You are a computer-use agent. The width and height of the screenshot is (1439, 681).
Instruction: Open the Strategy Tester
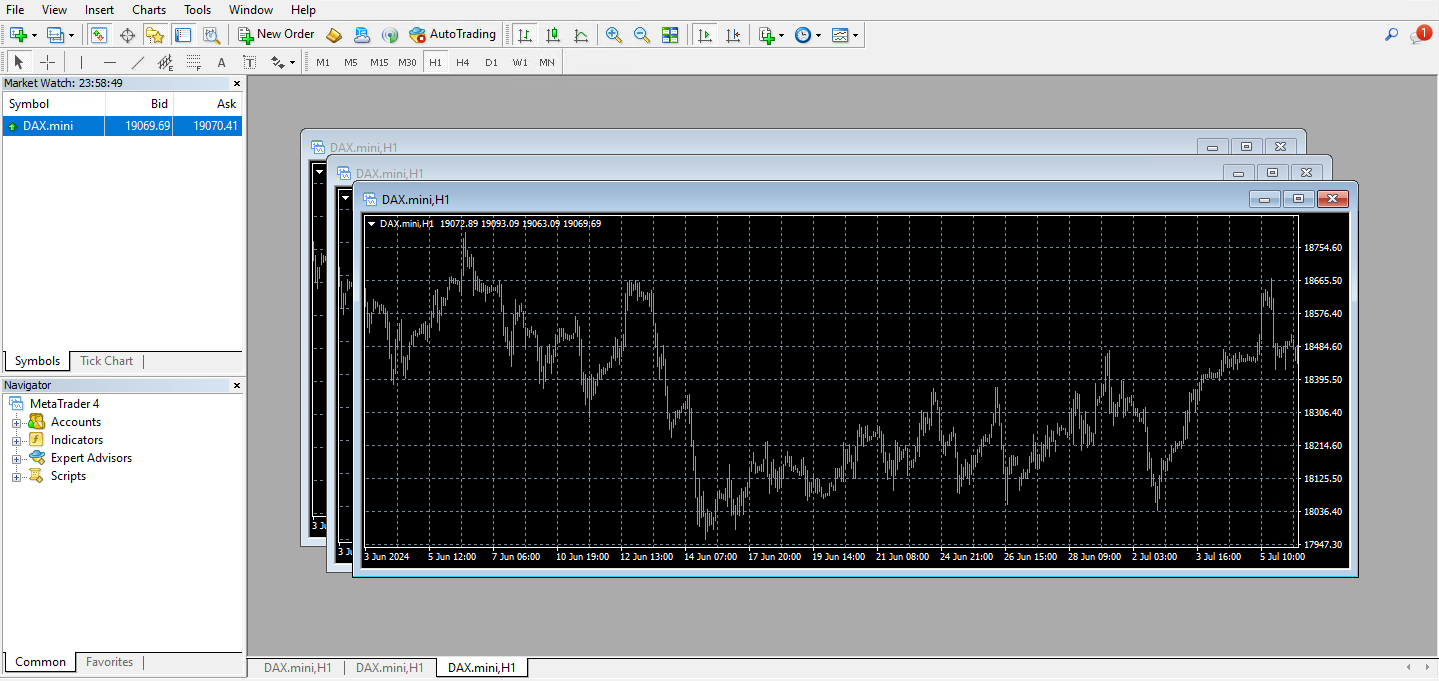click(211, 34)
